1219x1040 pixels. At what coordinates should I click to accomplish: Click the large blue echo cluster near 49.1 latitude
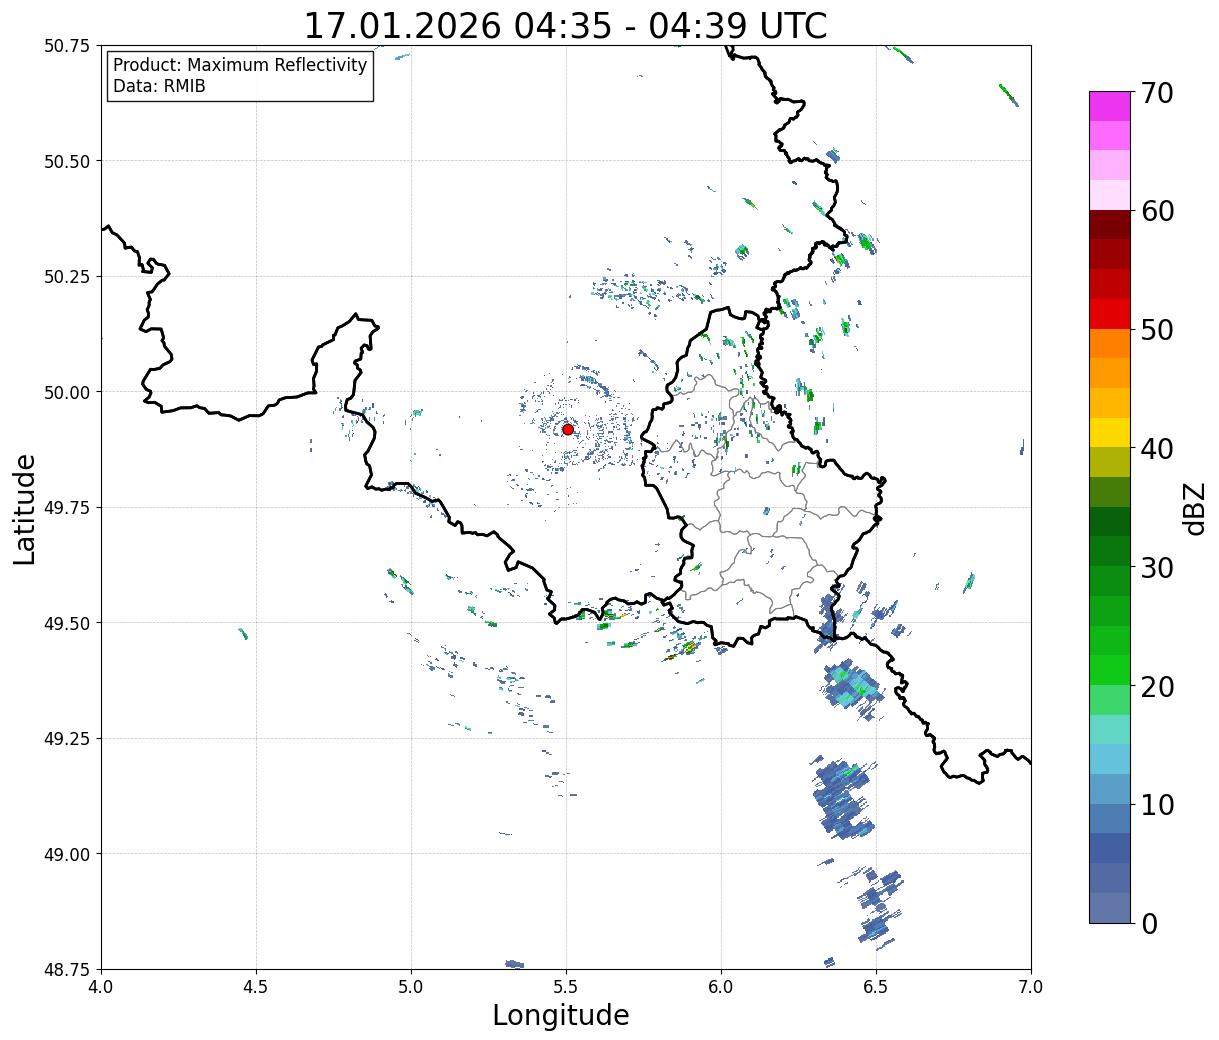pos(843,798)
